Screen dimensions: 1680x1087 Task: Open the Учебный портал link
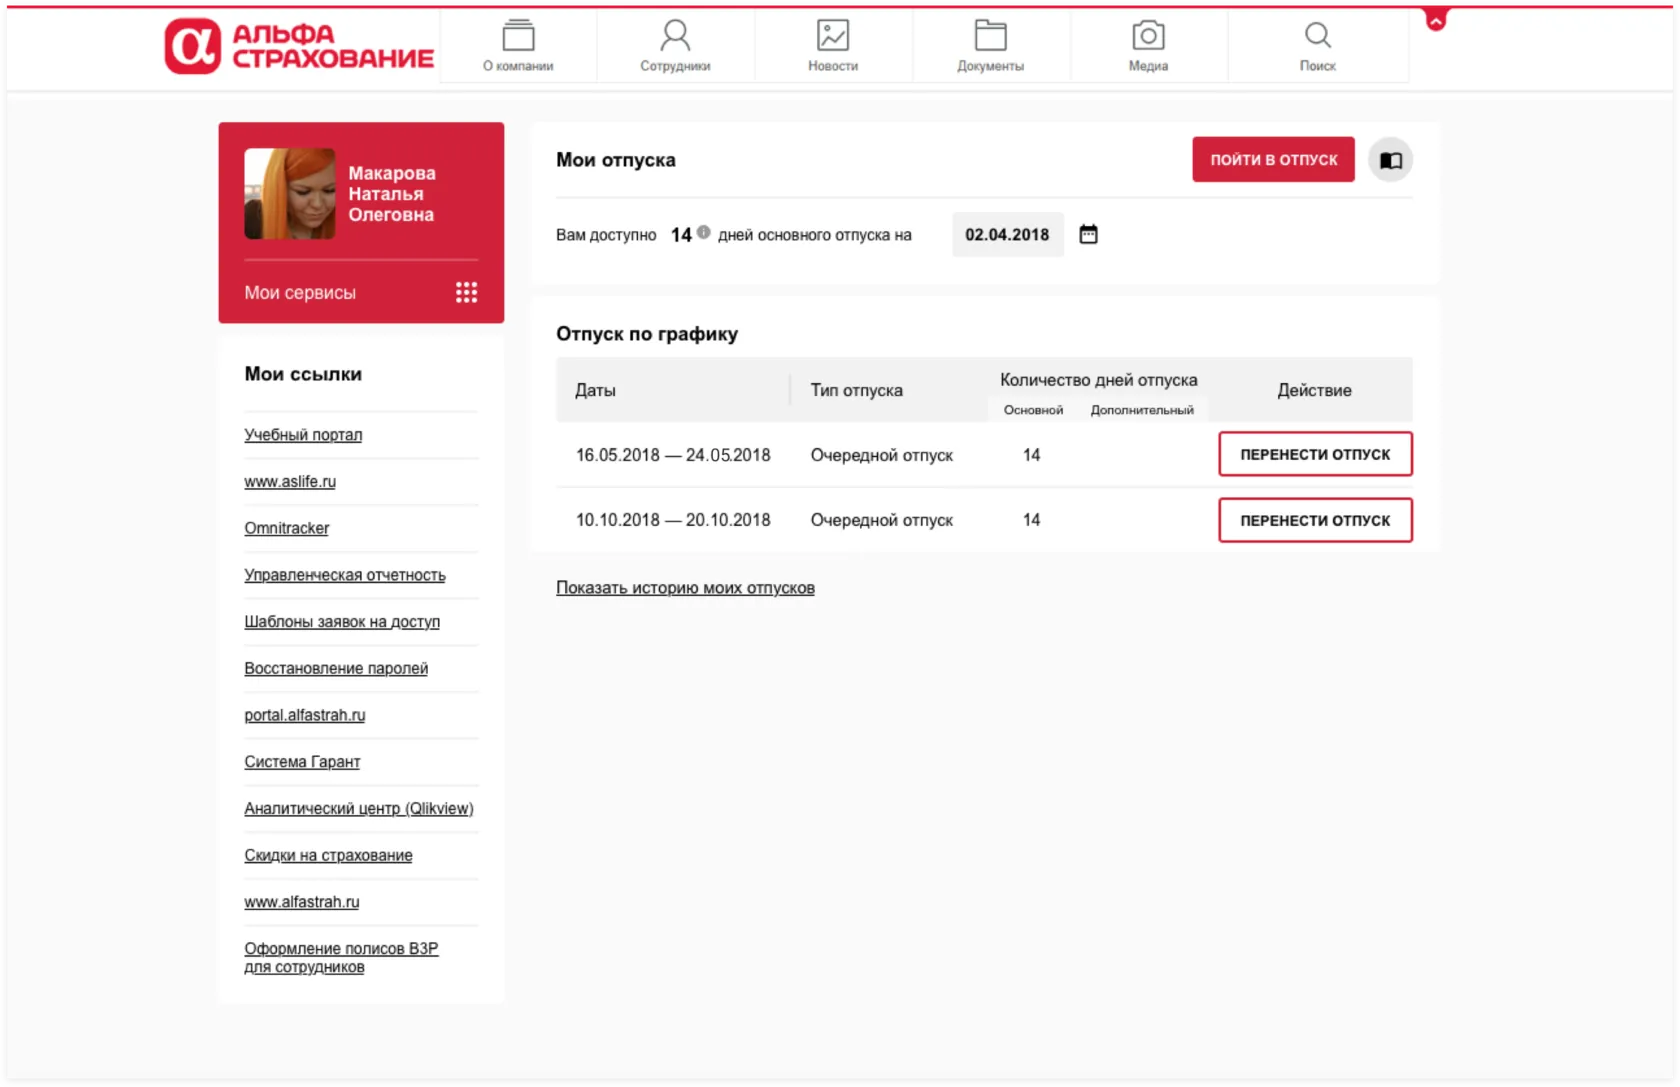303,435
